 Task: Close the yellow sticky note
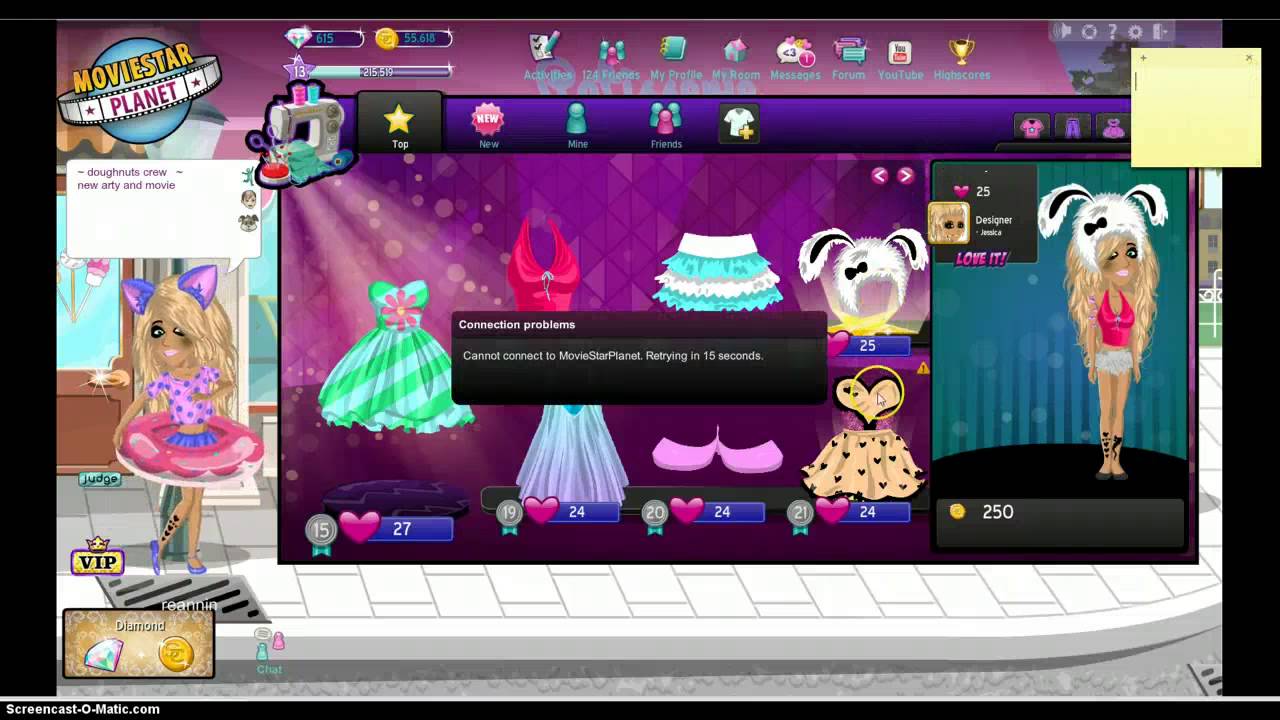[x=1248, y=58]
